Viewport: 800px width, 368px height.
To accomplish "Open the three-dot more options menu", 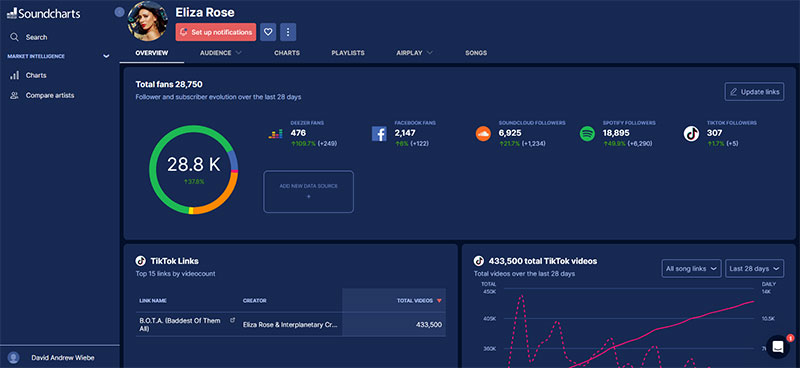I will tap(288, 32).
